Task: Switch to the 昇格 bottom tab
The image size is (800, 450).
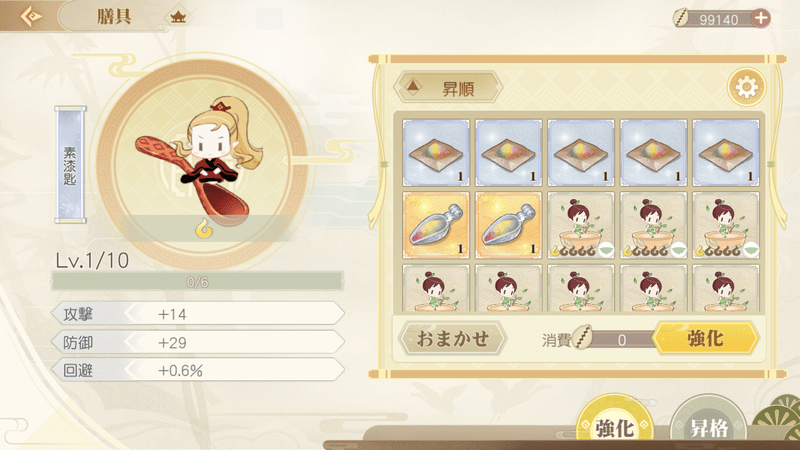Action: point(708,427)
